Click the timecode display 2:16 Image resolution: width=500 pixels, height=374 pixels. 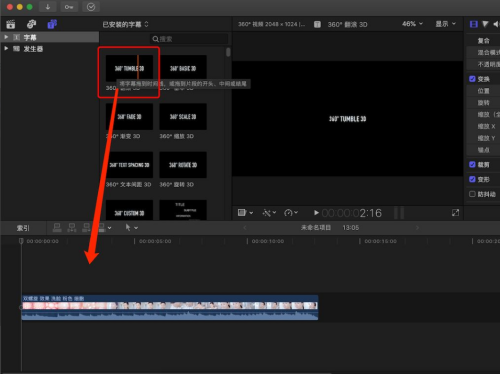pyautogui.click(x=352, y=213)
